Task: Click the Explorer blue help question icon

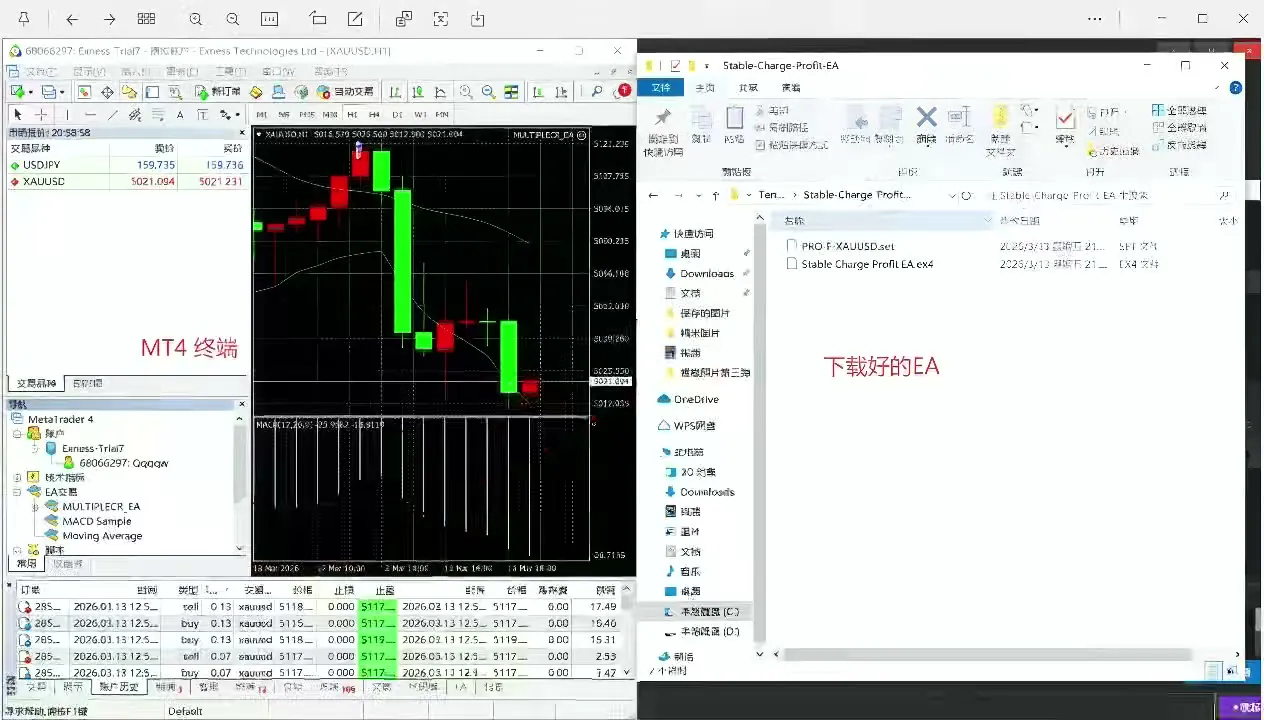Action: tap(1237, 88)
